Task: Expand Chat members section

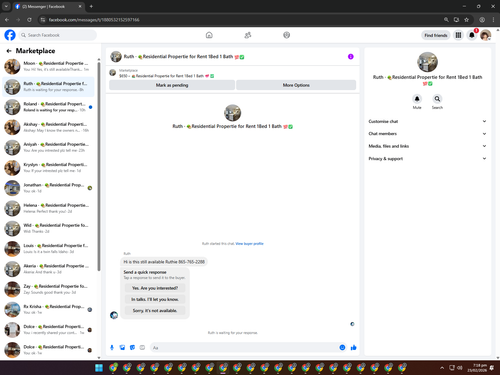Action: [427, 134]
